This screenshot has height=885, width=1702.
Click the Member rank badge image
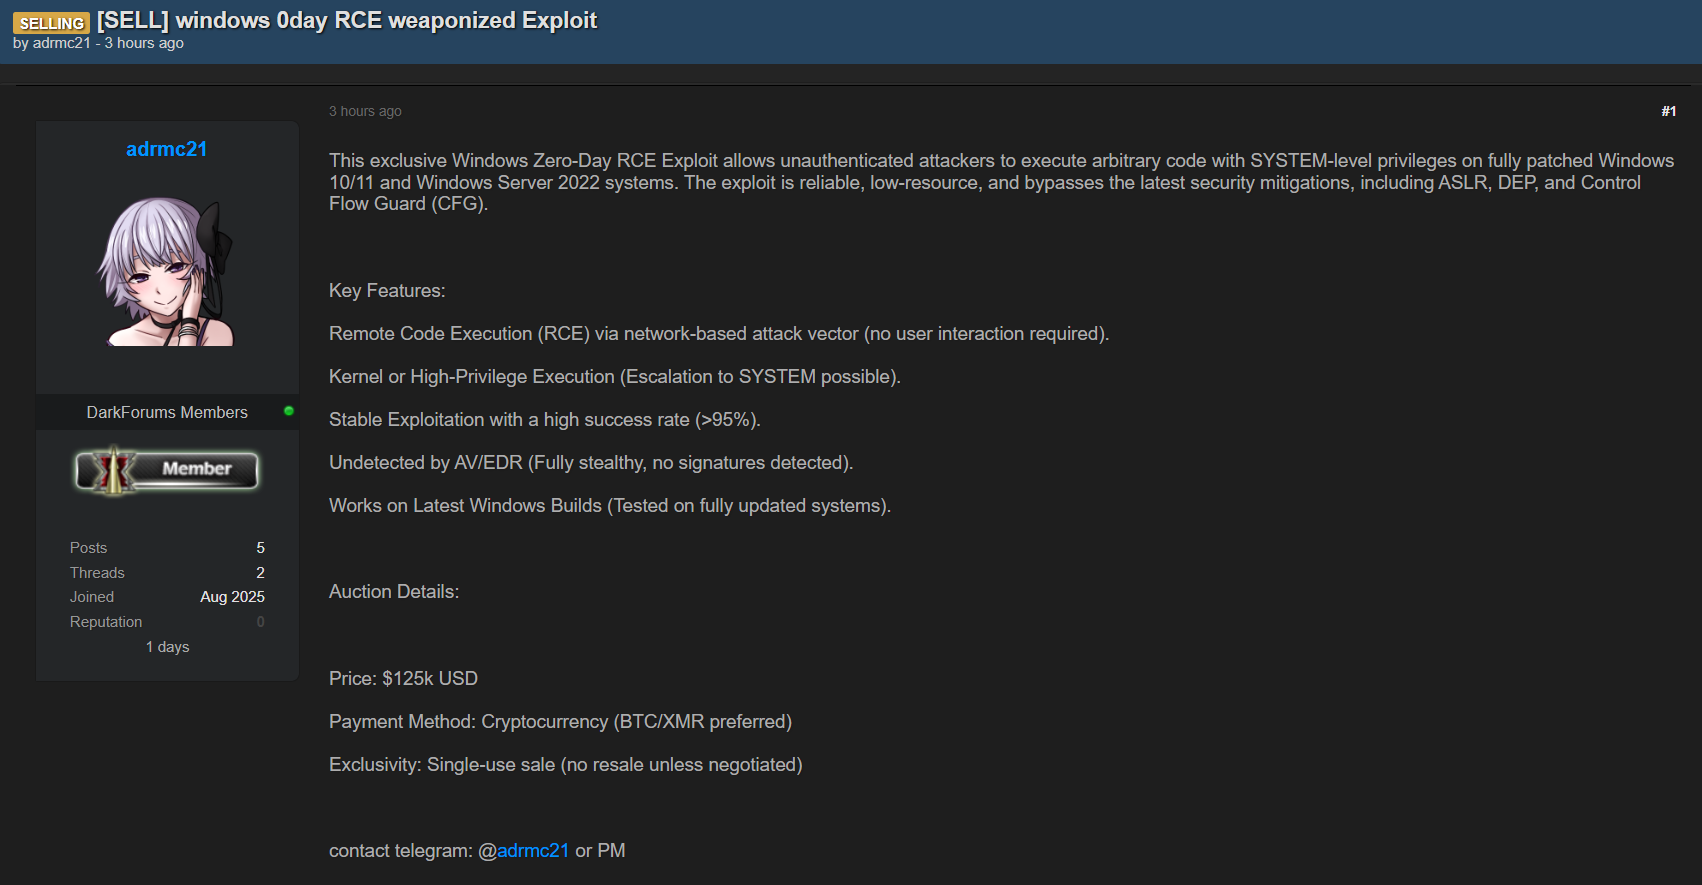coord(167,470)
